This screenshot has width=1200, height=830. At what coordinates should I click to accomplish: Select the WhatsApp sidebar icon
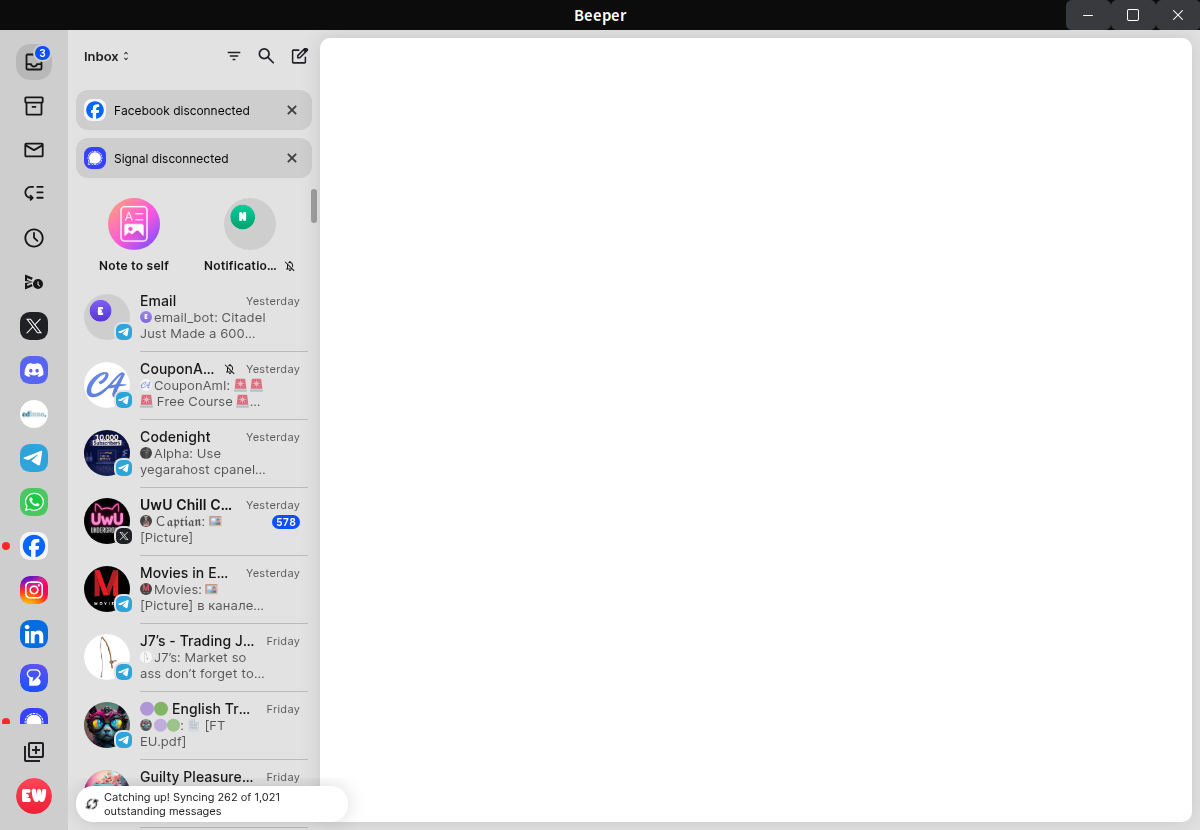point(34,502)
